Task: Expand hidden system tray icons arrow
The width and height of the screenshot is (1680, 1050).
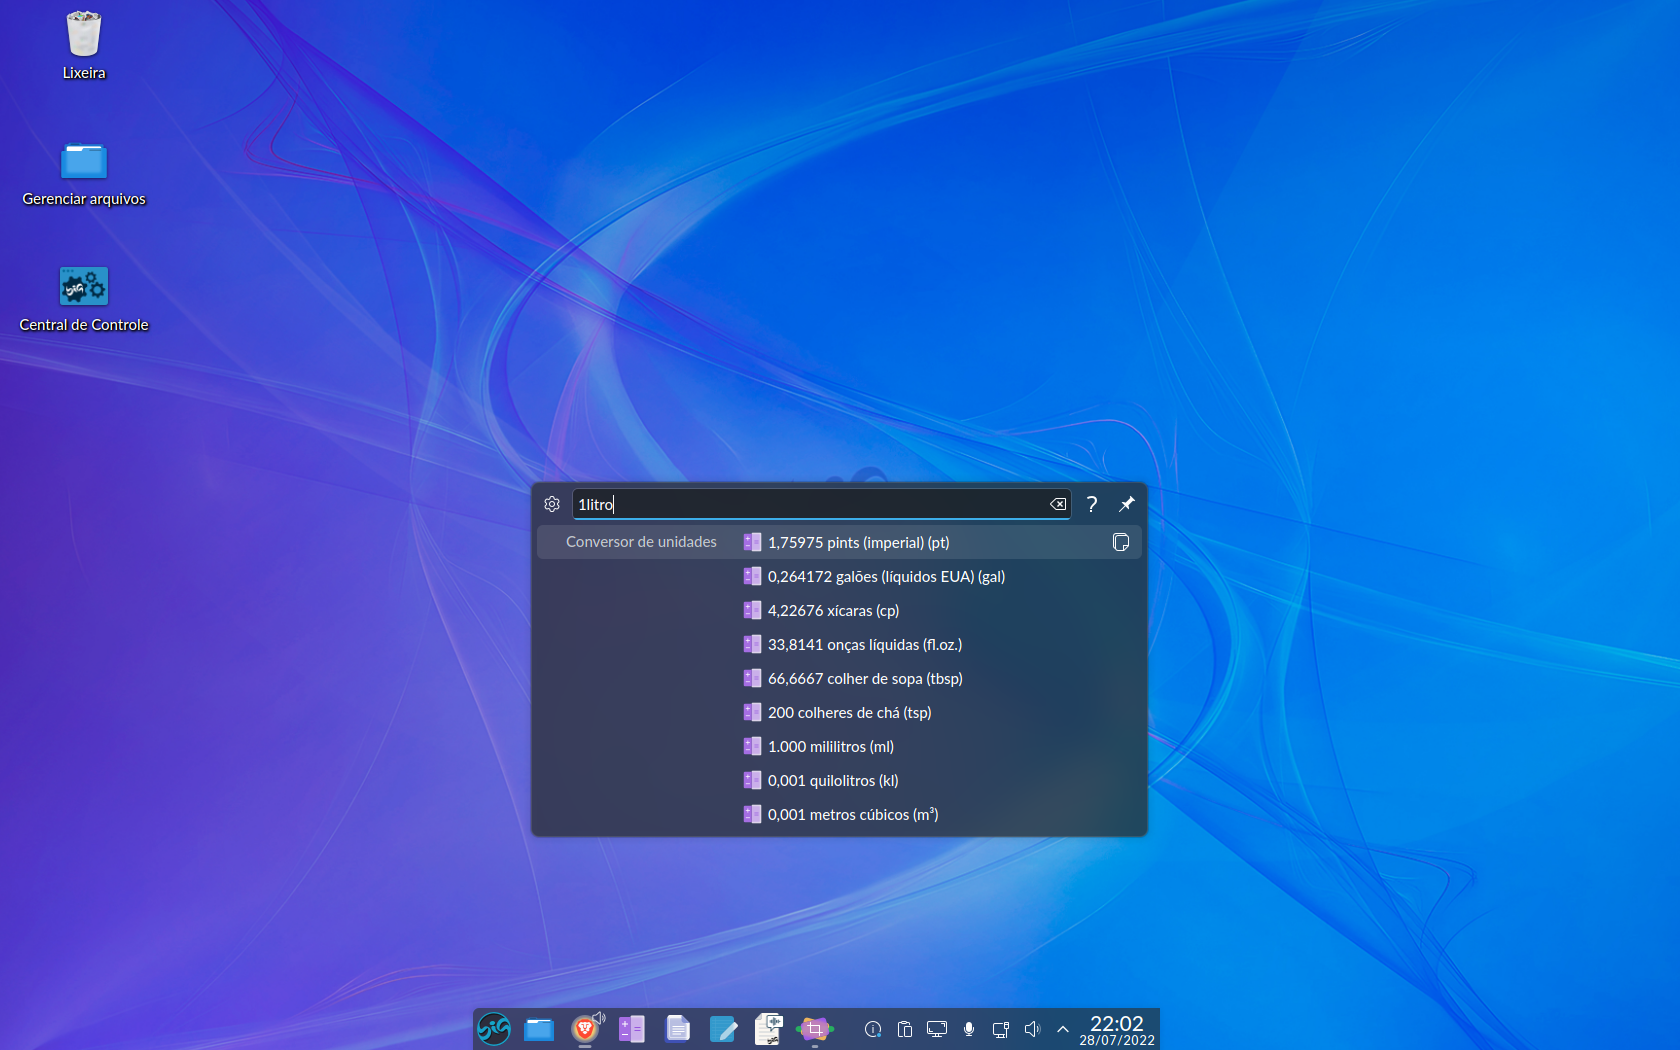Action: point(1063,1029)
